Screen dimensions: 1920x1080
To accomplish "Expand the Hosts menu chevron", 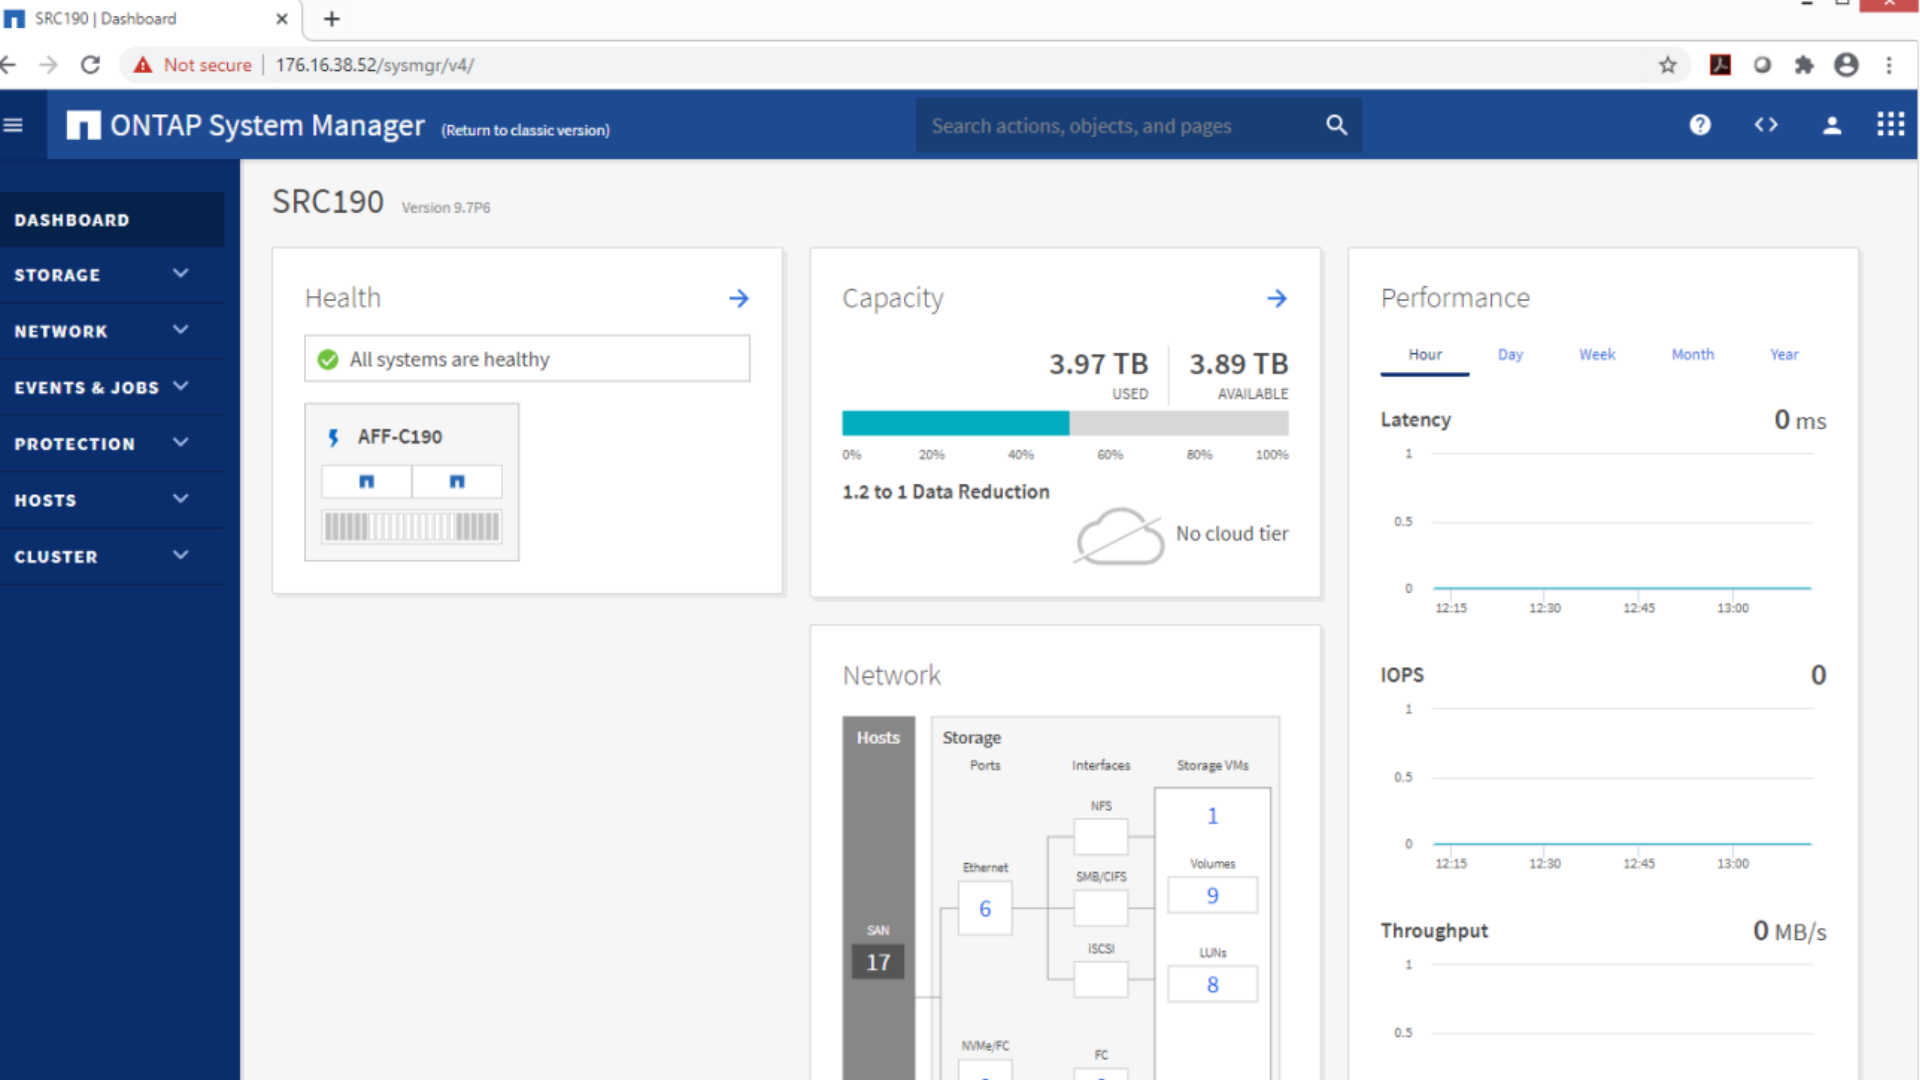I will 180,498.
